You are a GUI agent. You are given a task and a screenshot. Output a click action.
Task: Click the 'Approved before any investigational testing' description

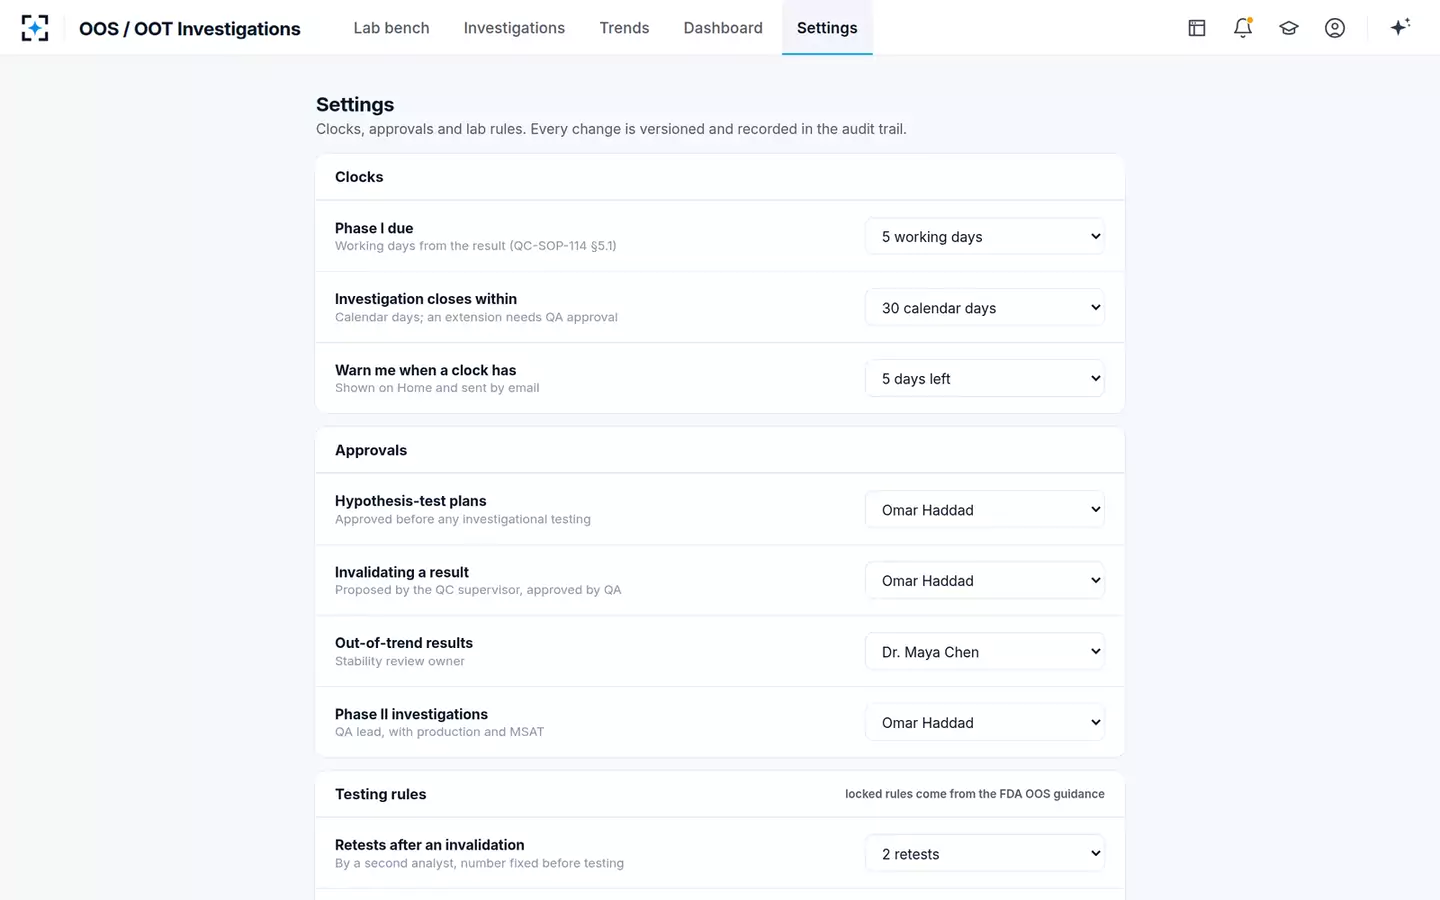[463, 519]
